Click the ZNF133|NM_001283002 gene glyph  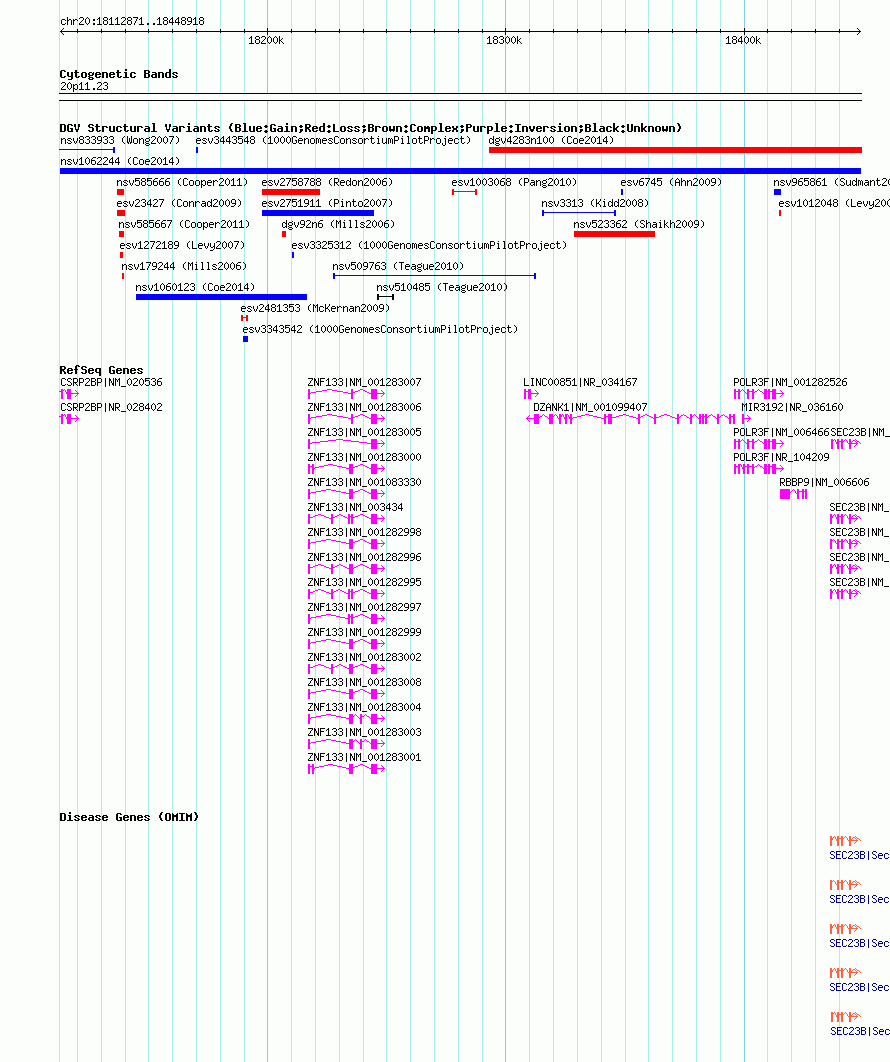(x=347, y=668)
